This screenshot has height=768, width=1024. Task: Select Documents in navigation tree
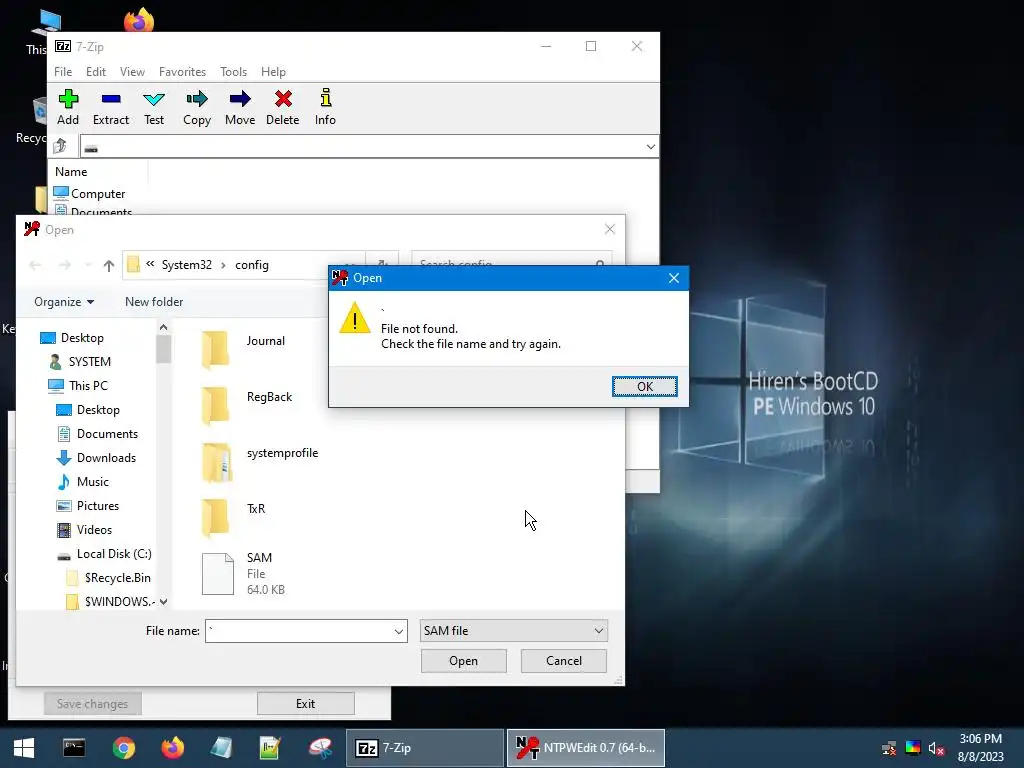click(x=97, y=434)
